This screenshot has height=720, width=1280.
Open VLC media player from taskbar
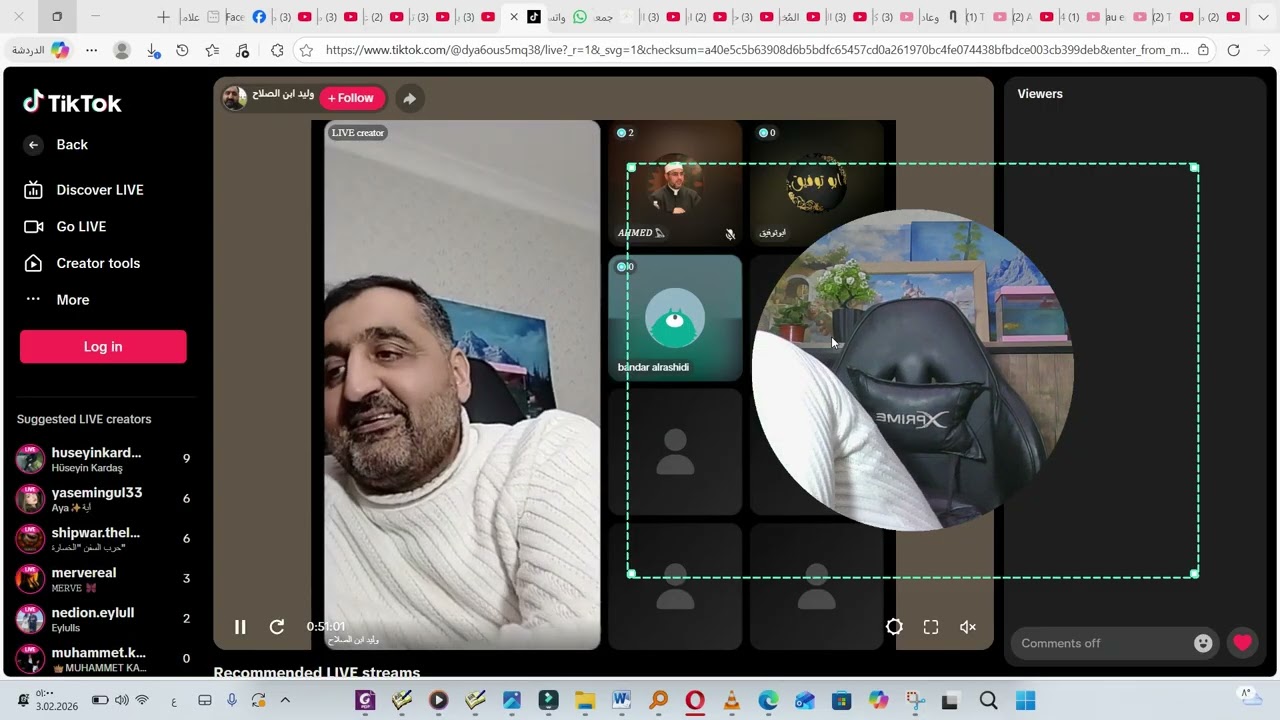pyautogui.click(x=732, y=700)
